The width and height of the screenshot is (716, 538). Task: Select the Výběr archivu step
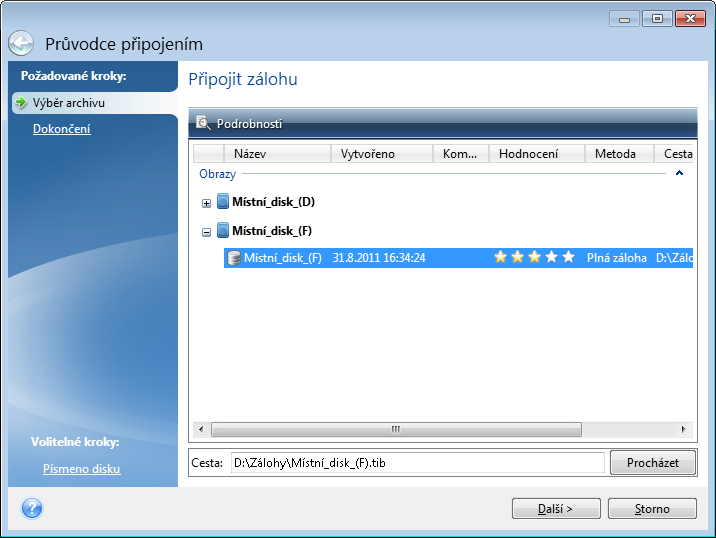[95, 103]
